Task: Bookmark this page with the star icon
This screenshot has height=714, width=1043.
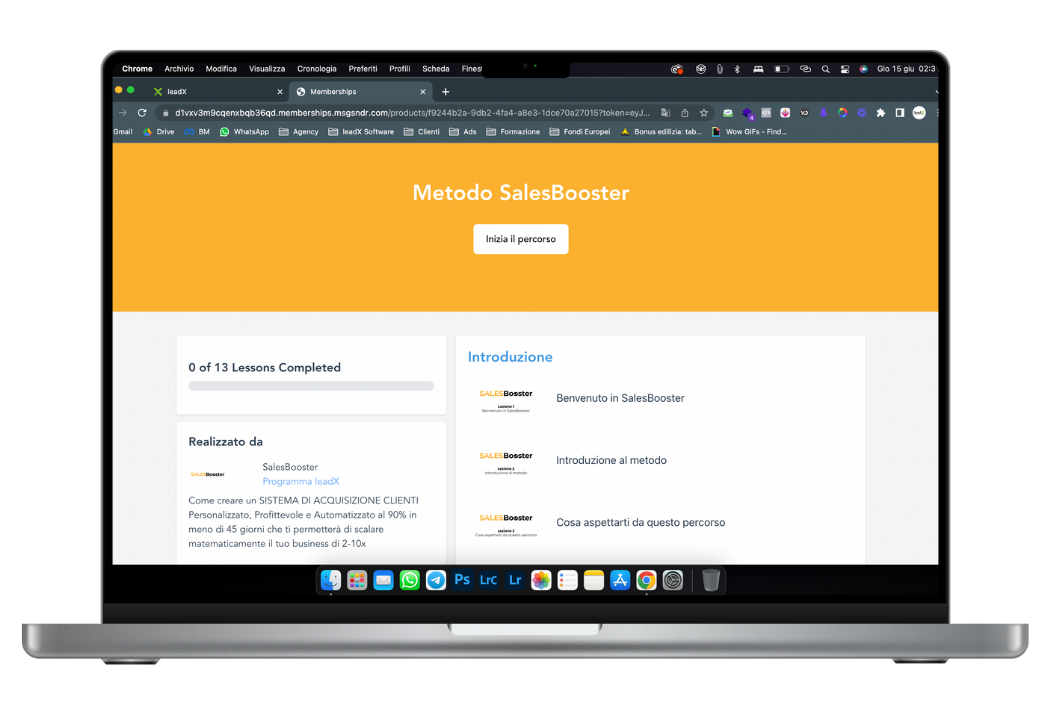Action: click(704, 113)
